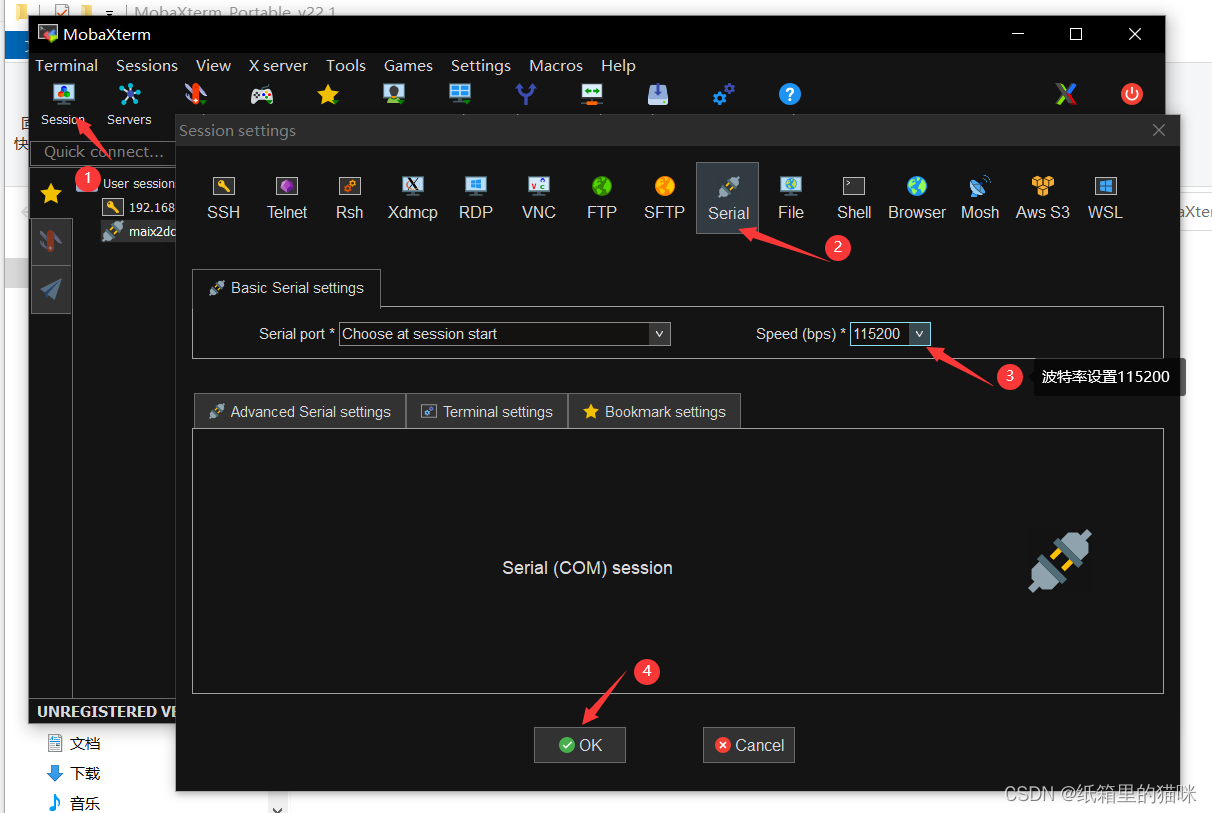
Task: Select the maix2dc serial session
Action: pyautogui.click(x=139, y=231)
